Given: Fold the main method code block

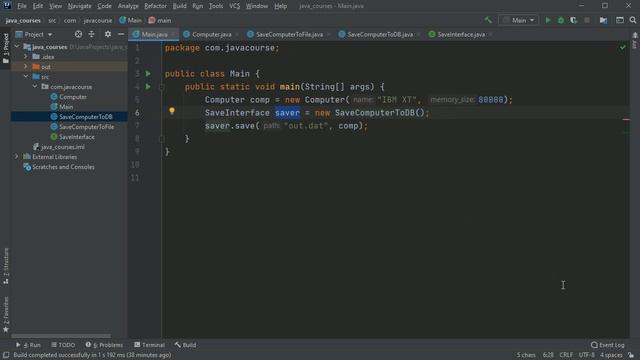Looking at the screenshot, I should (162, 87).
